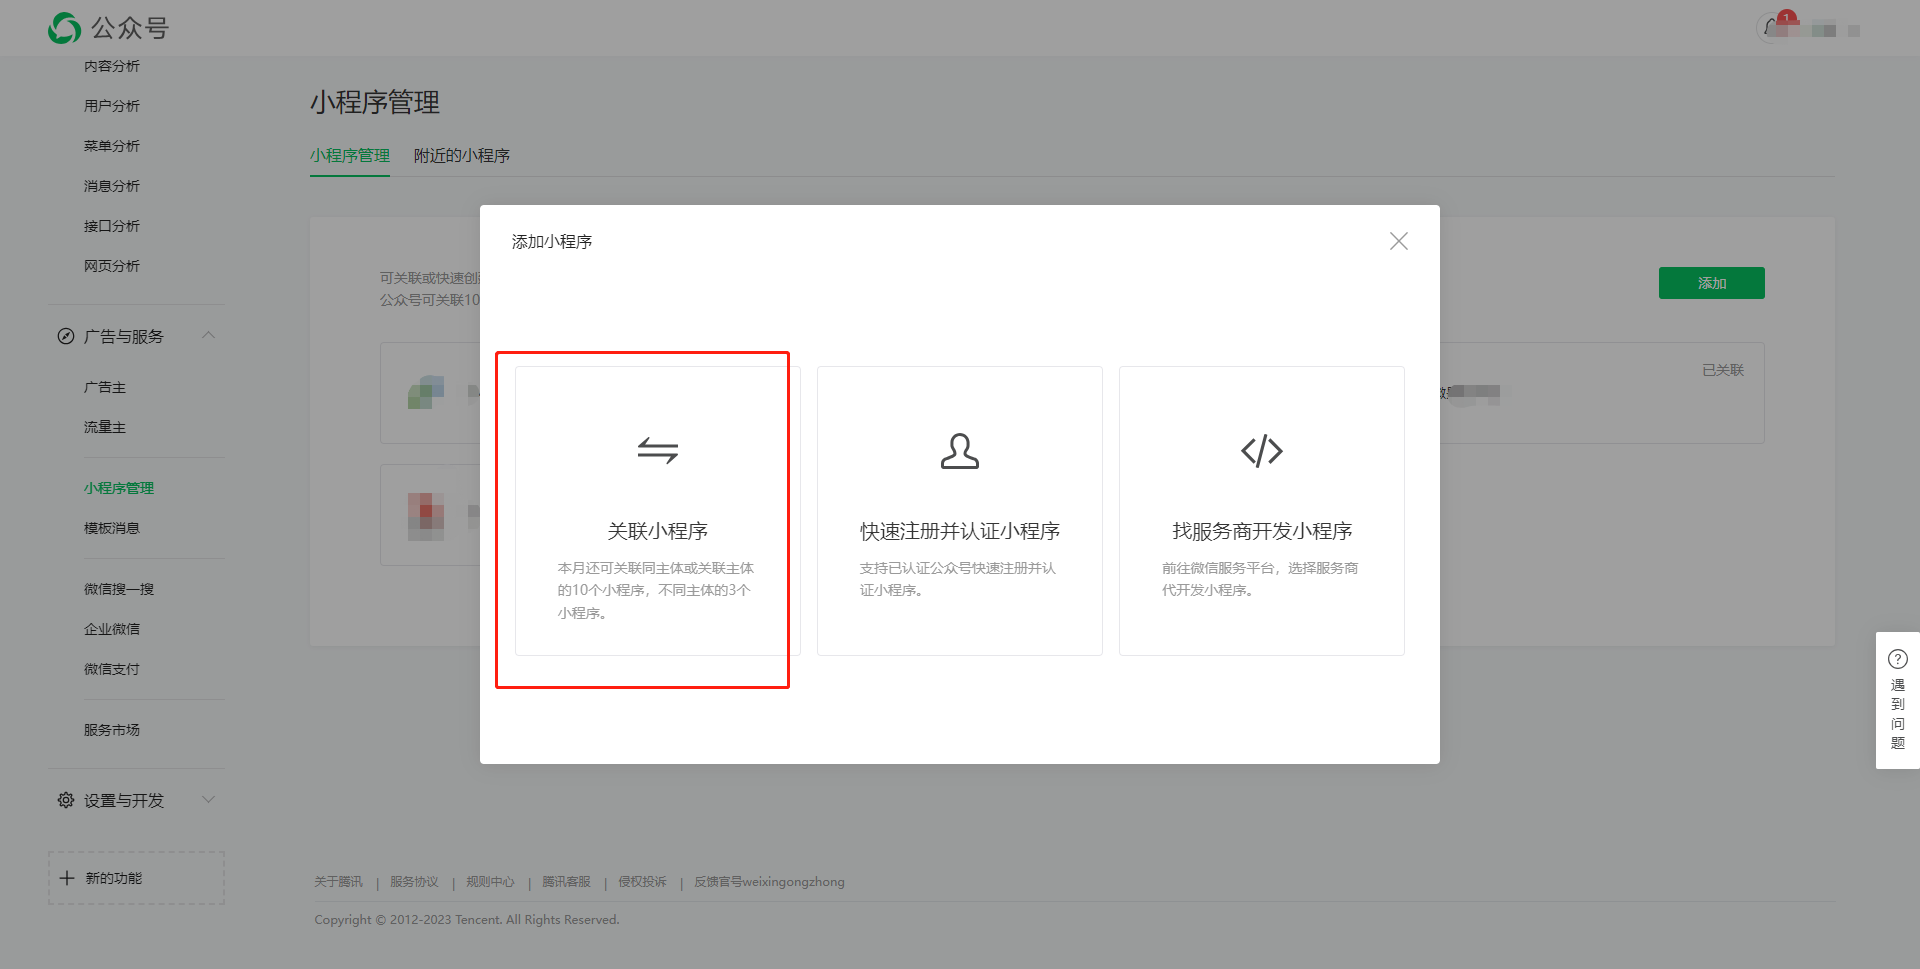This screenshot has height=969, width=1920.
Task: Switch to the 附近的小程序 tab
Action: (x=461, y=156)
